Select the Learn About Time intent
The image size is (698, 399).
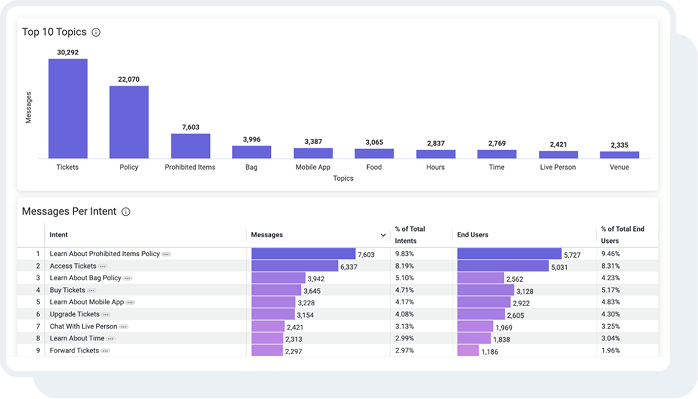tap(77, 338)
